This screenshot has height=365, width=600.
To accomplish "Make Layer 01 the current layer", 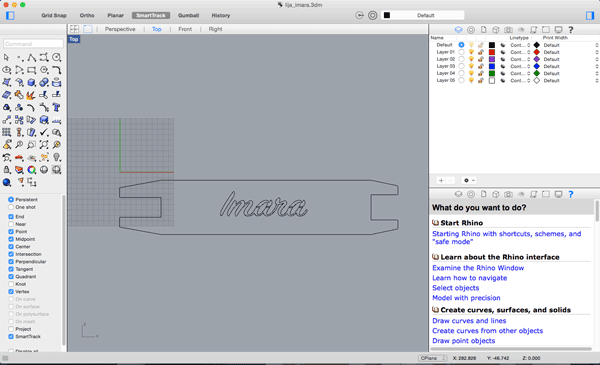I will pos(461,52).
